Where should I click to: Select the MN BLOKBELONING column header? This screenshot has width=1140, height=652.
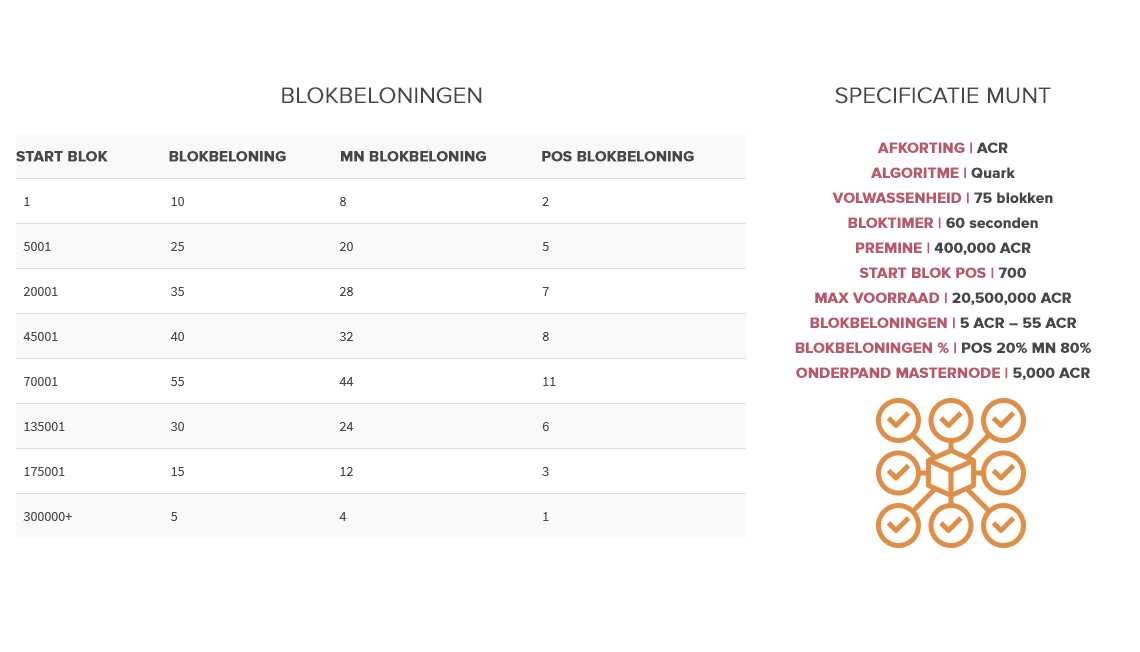[x=413, y=156]
